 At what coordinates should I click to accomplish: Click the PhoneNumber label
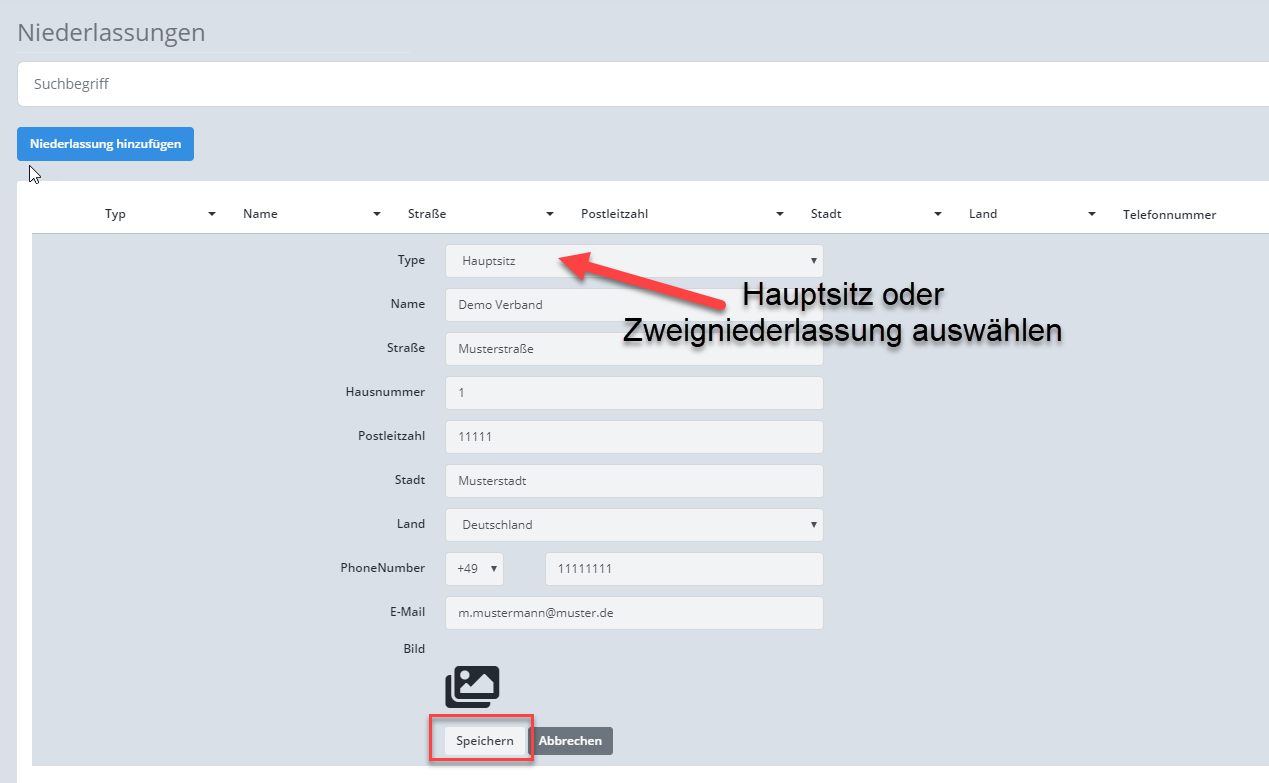[383, 568]
